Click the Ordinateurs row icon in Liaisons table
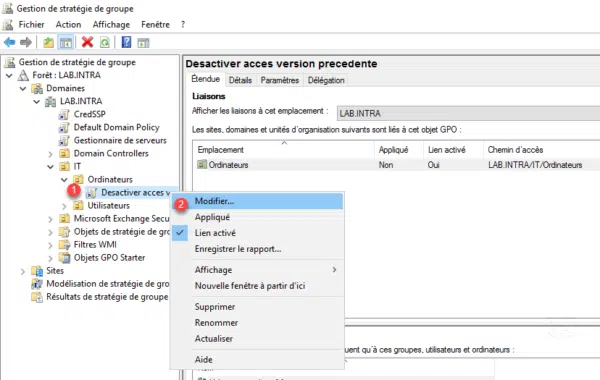 [202, 165]
